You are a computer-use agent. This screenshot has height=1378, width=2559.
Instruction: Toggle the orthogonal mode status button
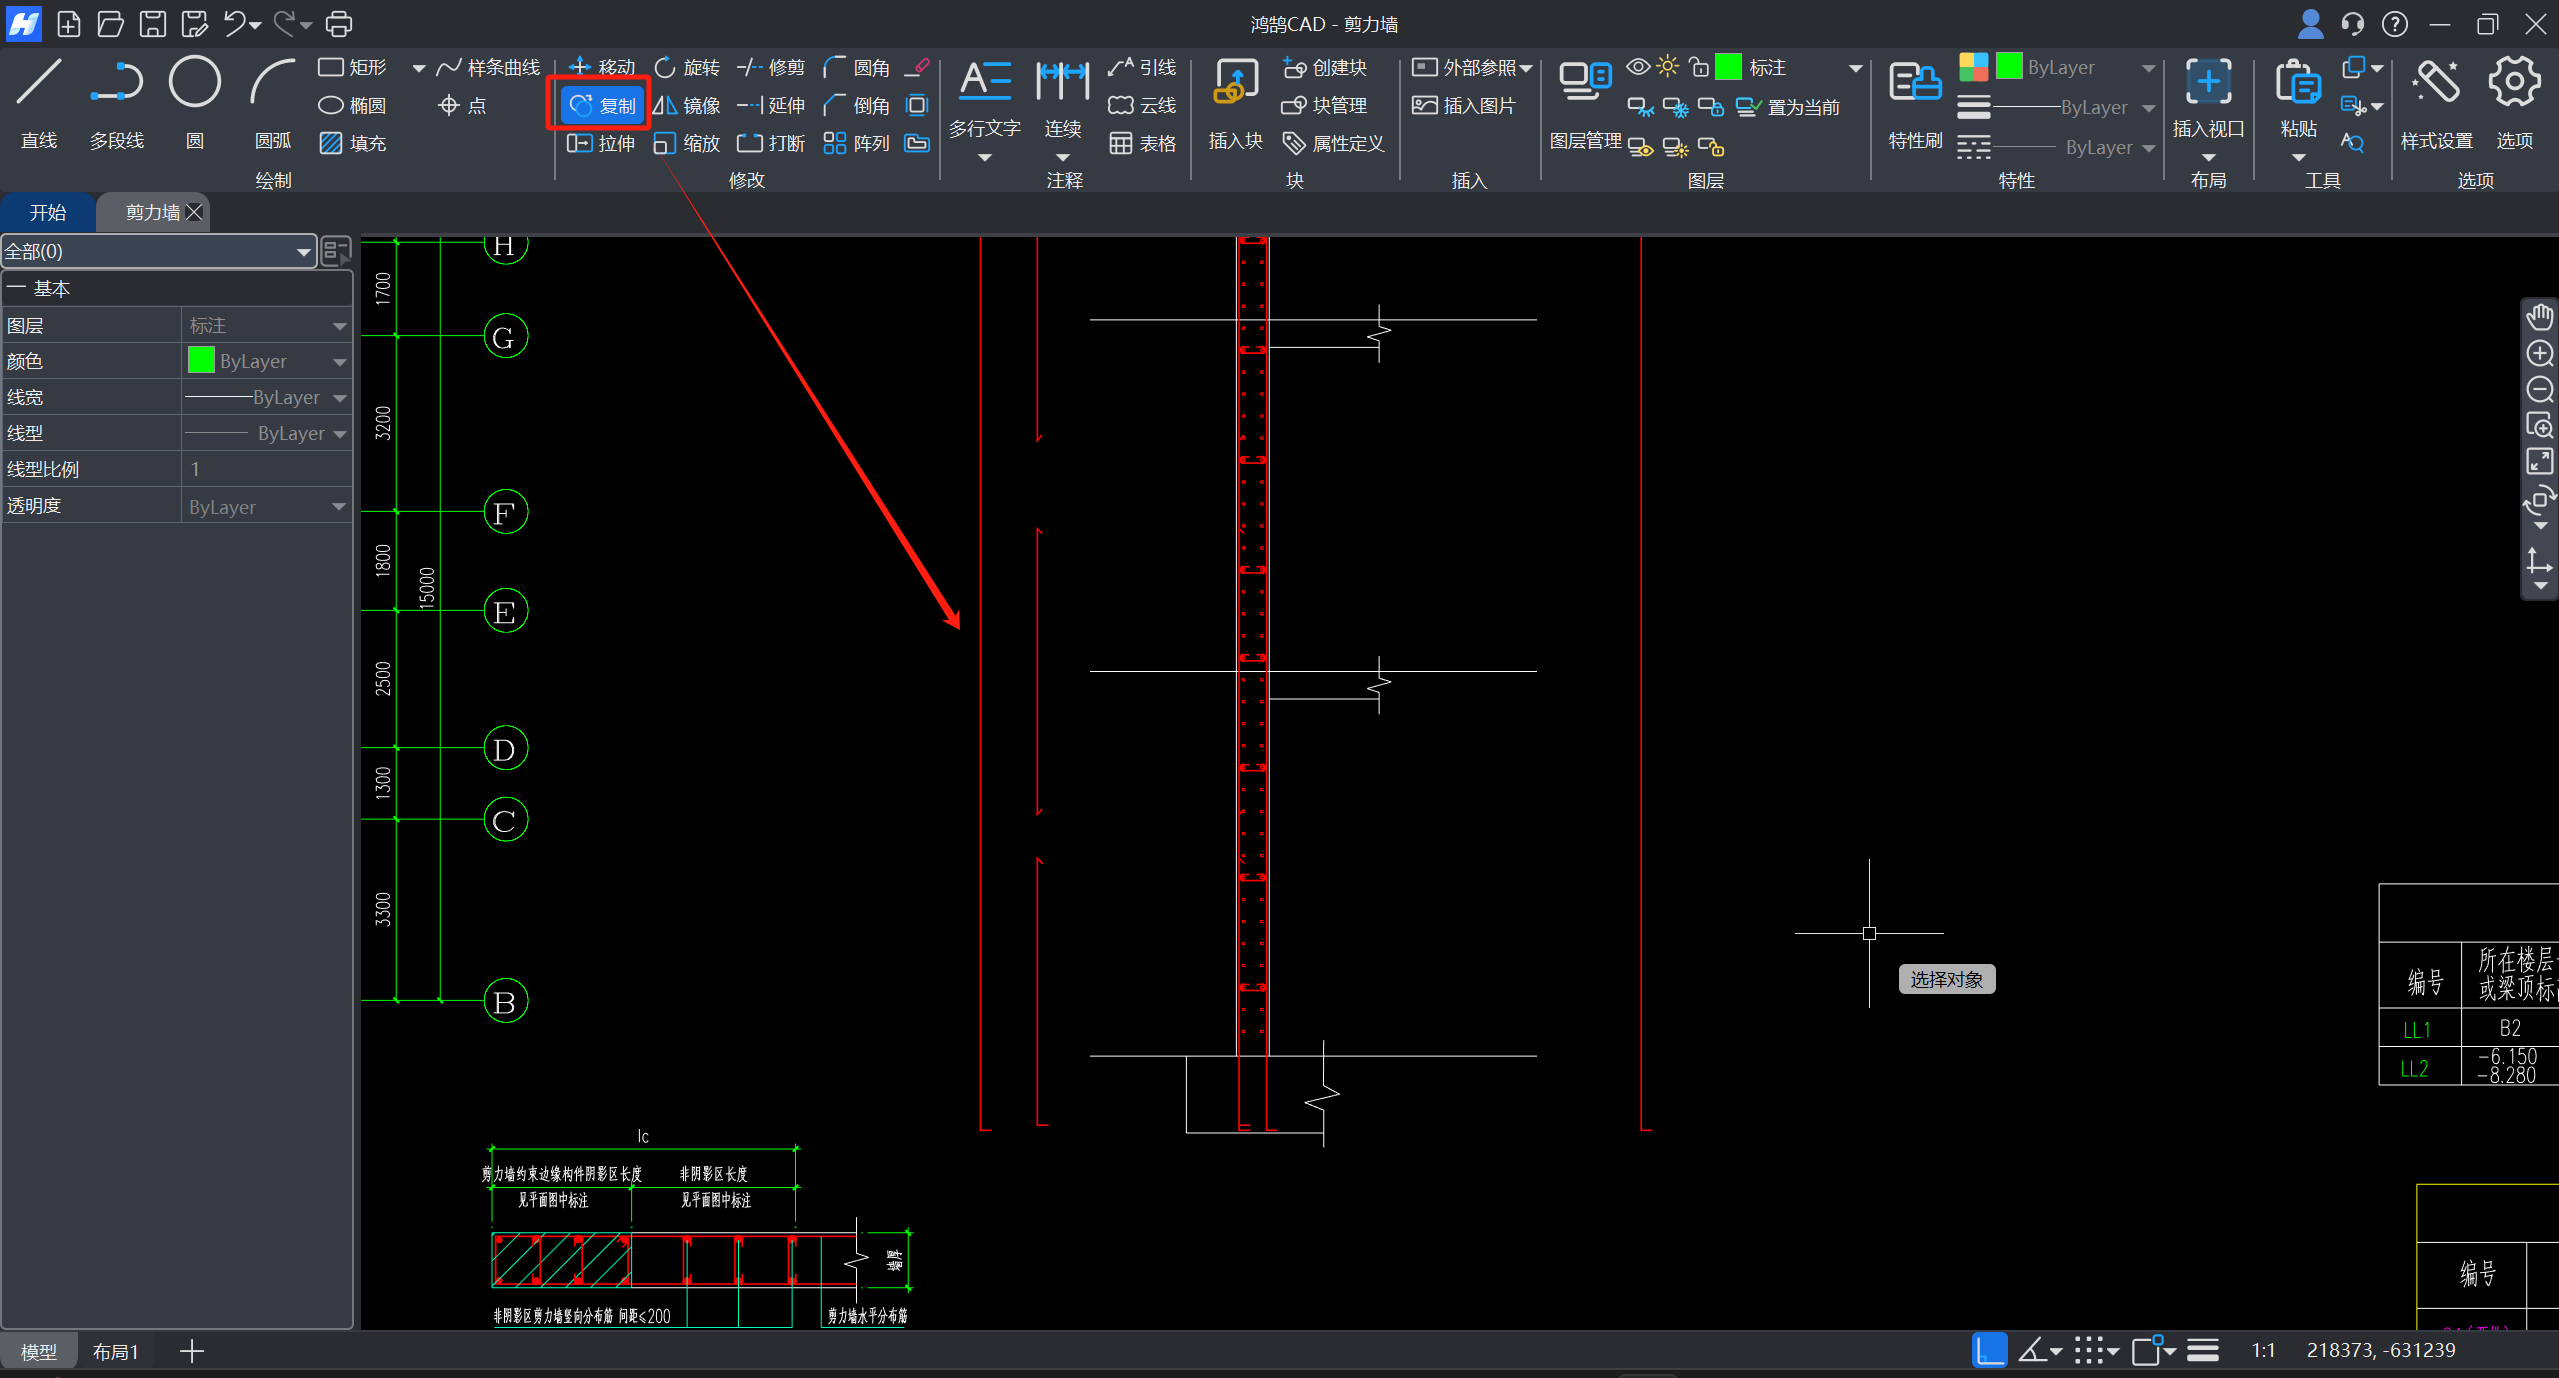1989,1350
